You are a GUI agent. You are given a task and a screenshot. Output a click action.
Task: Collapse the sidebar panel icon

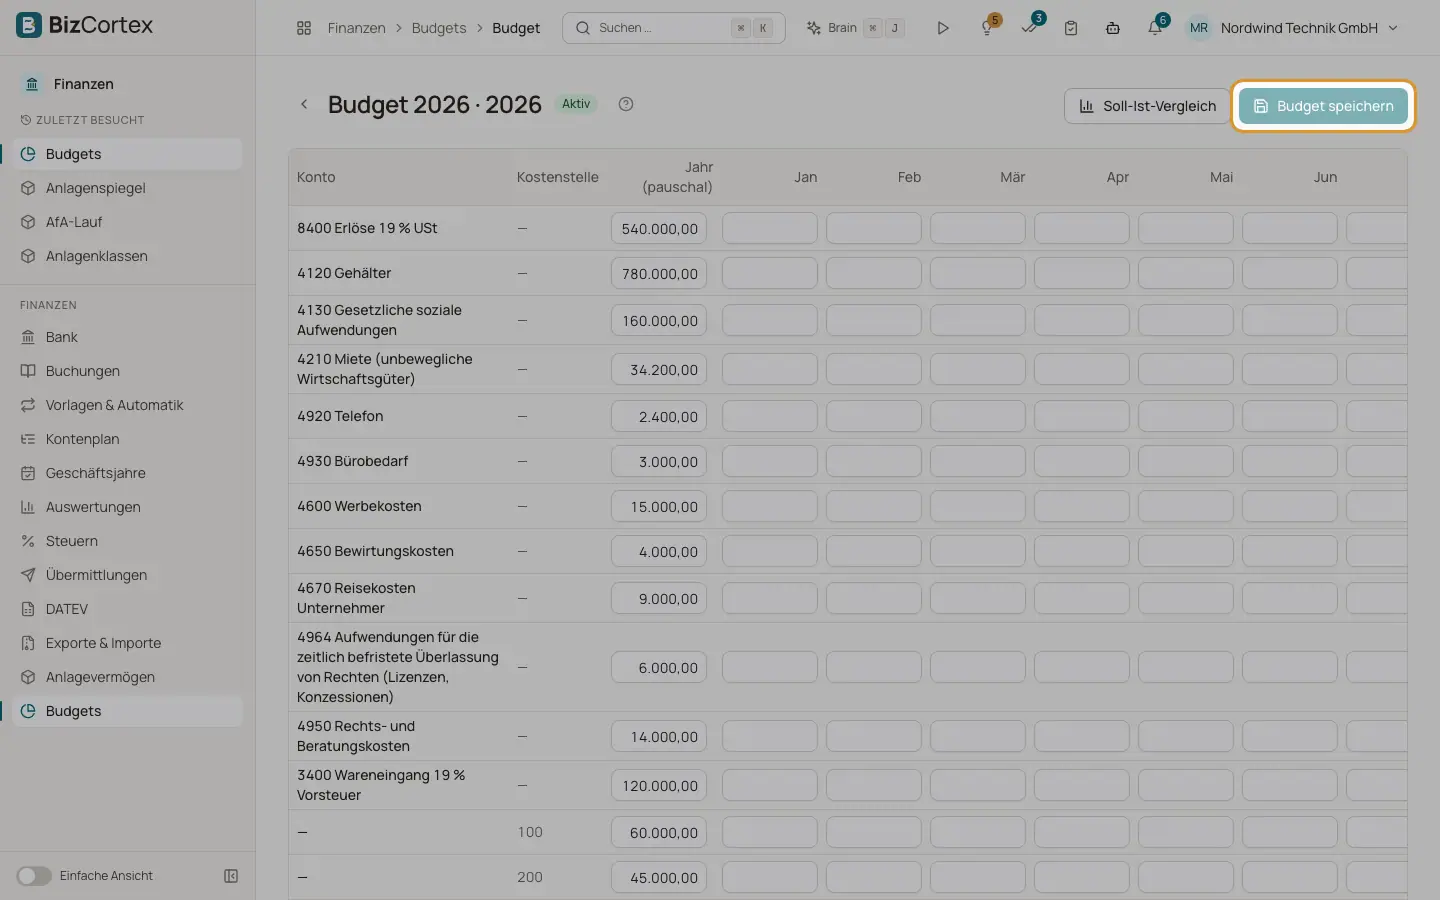tap(231, 876)
